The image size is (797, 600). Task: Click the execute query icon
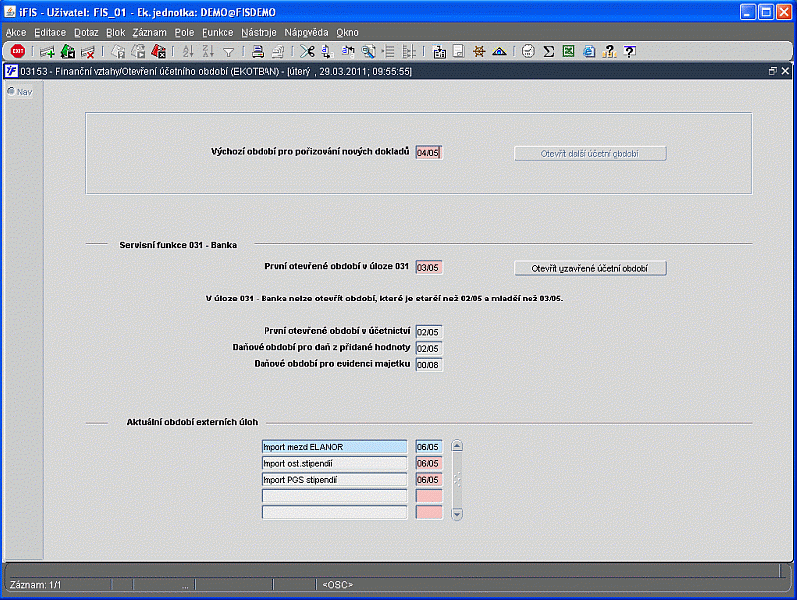[138, 51]
